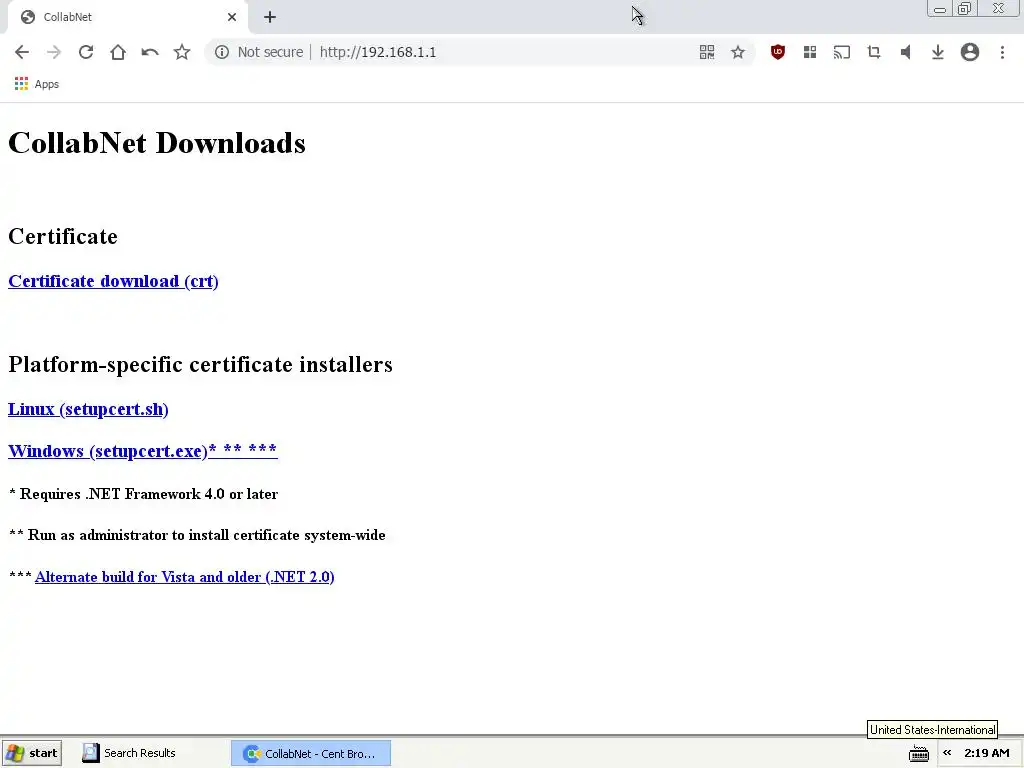Click the CollabNet Downloads heading

point(157,143)
